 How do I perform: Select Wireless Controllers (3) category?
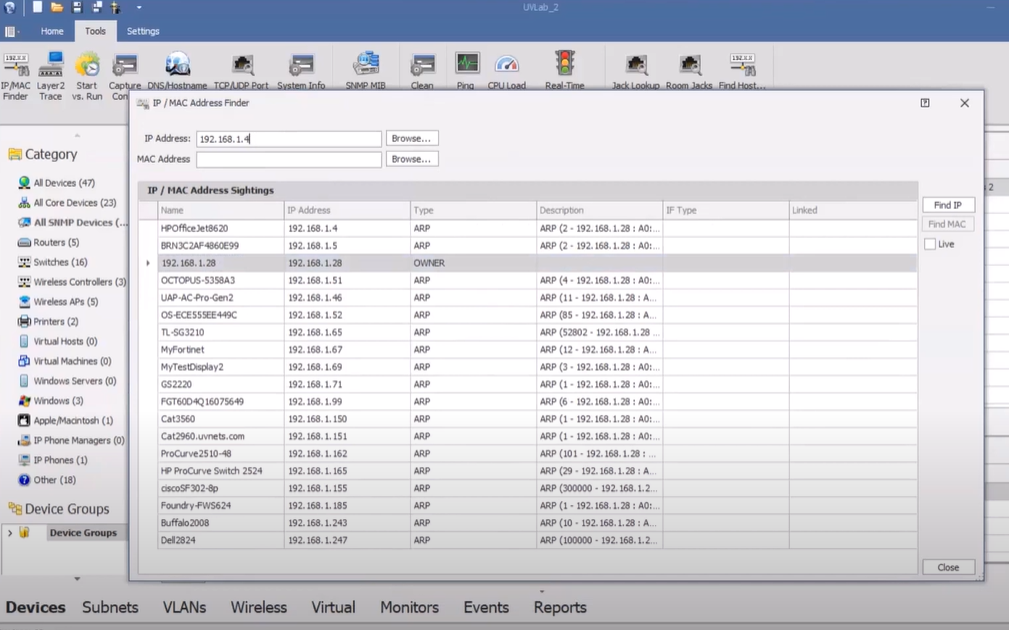[72, 282]
